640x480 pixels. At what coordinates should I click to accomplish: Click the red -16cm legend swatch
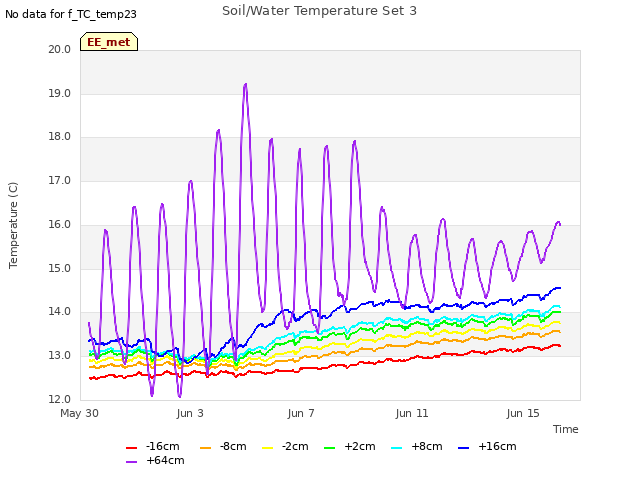coord(131,448)
